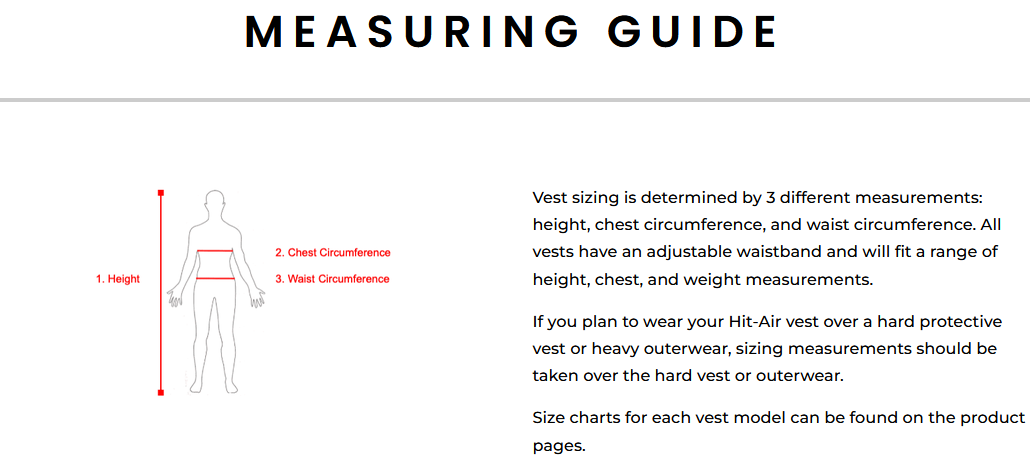Click the Measuring Guide heading

[511, 31]
